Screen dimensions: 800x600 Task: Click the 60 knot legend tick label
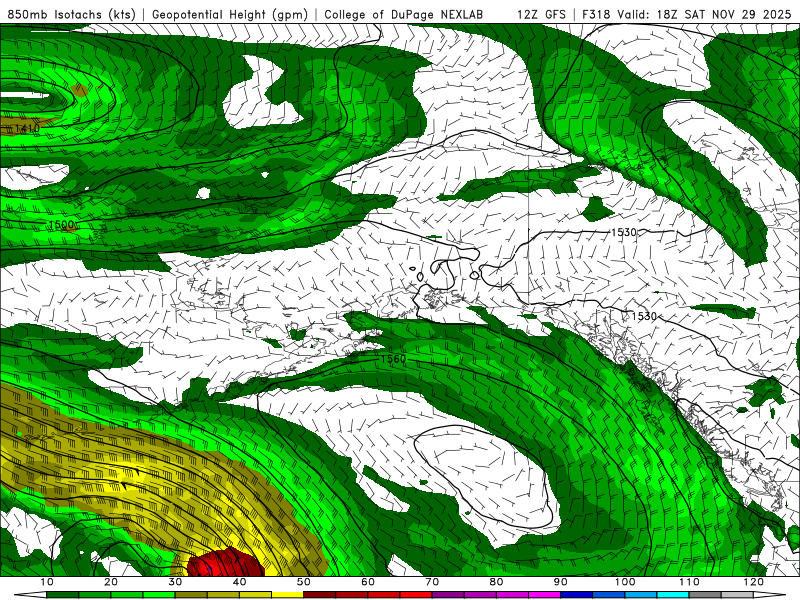click(x=368, y=582)
